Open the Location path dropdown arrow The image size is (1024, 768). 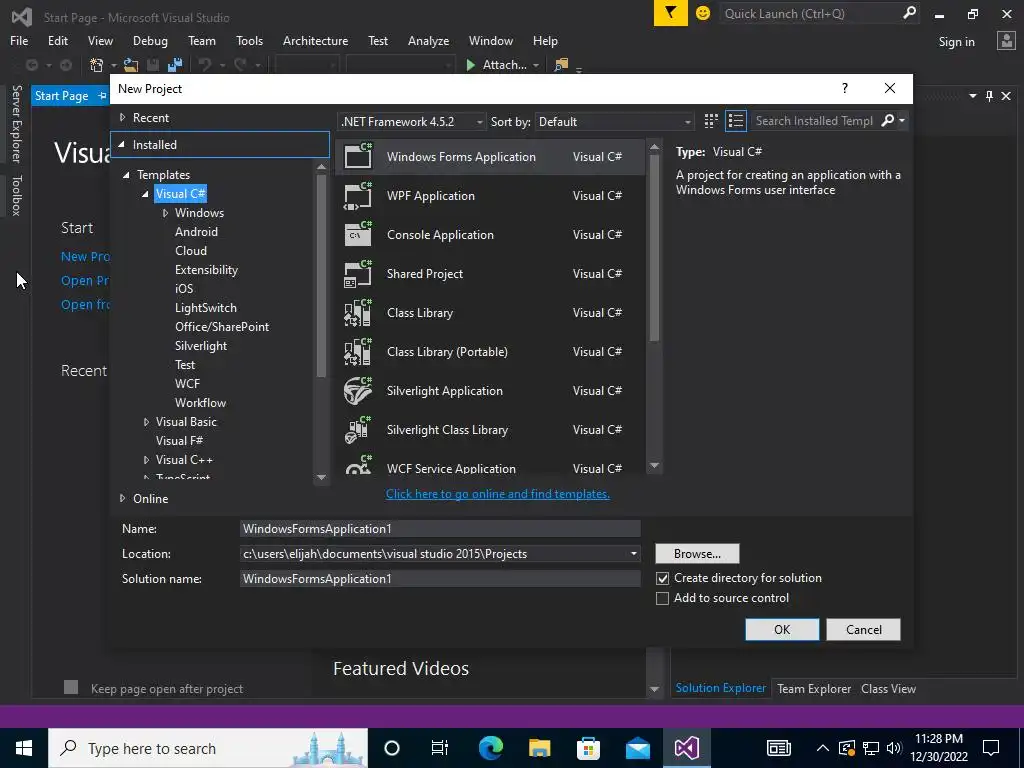coord(633,554)
